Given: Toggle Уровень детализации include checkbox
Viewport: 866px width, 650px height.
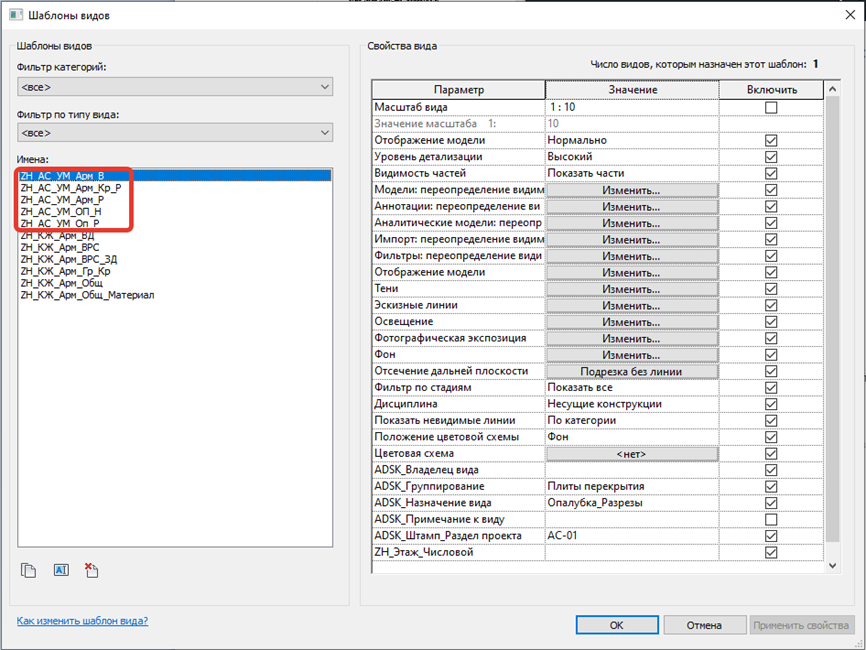Looking at the screenshot, I should (771, 157).
